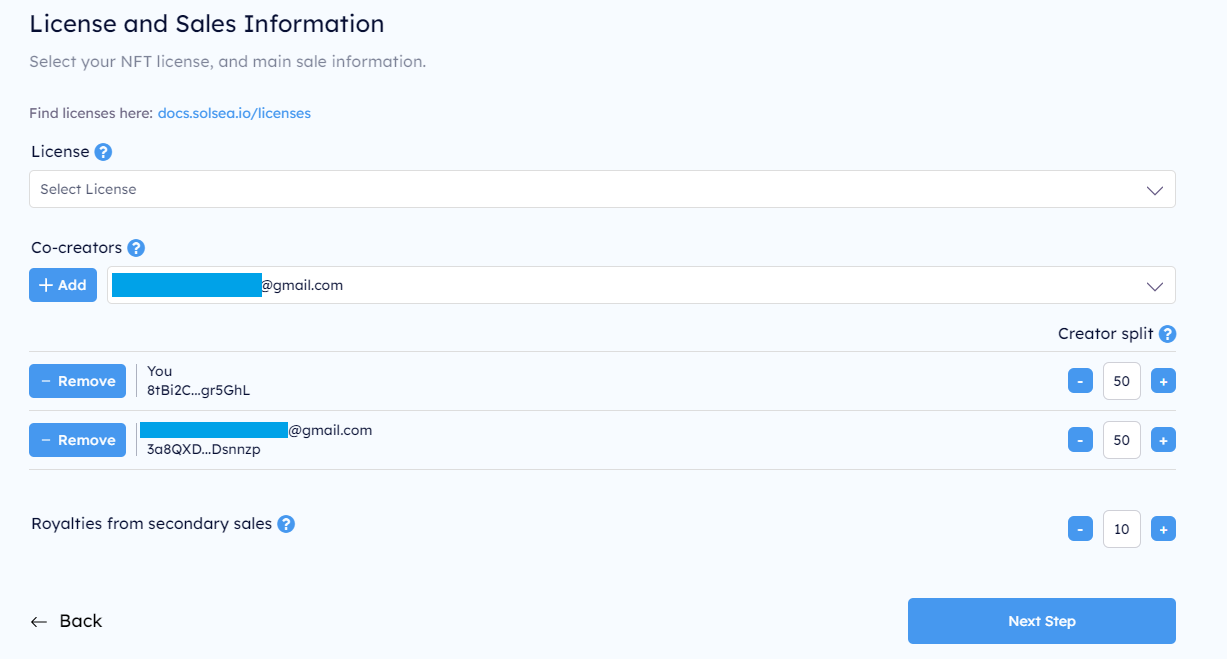Viewport: 1227px width, 659px height.
Task: Decrease royalties percentage with minus button
Action: click(1080, 529)
